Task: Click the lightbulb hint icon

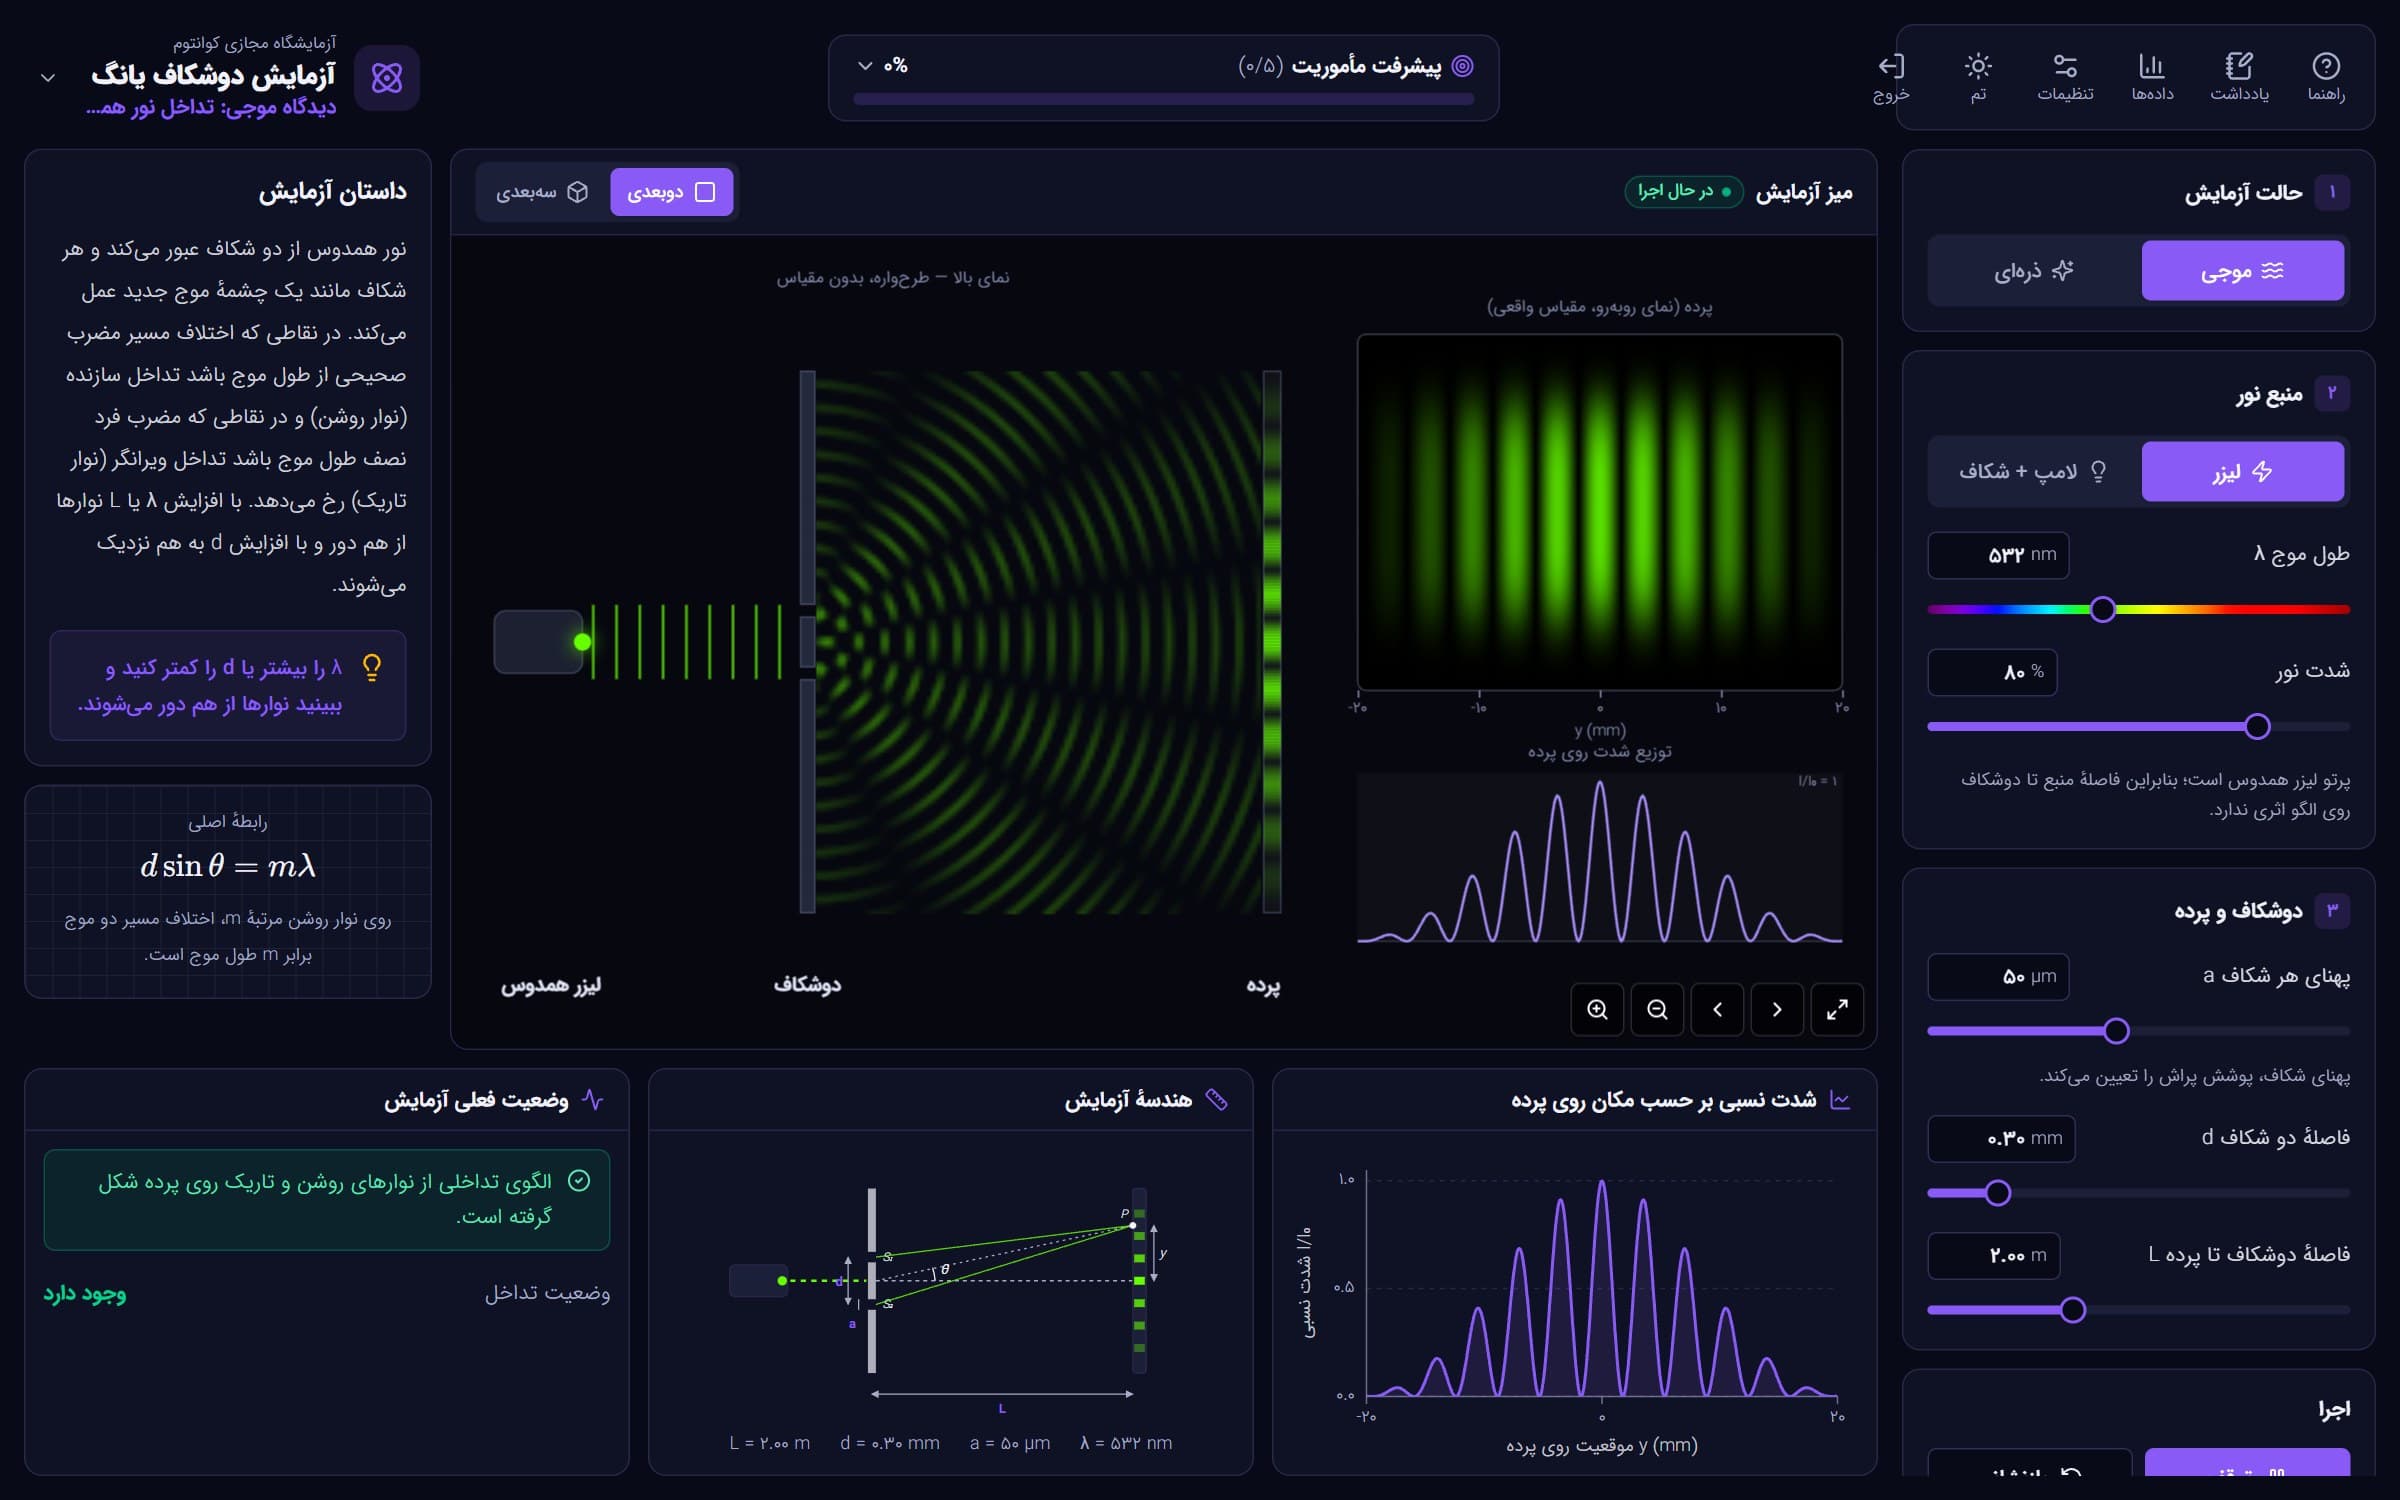Action: point(372,667)
